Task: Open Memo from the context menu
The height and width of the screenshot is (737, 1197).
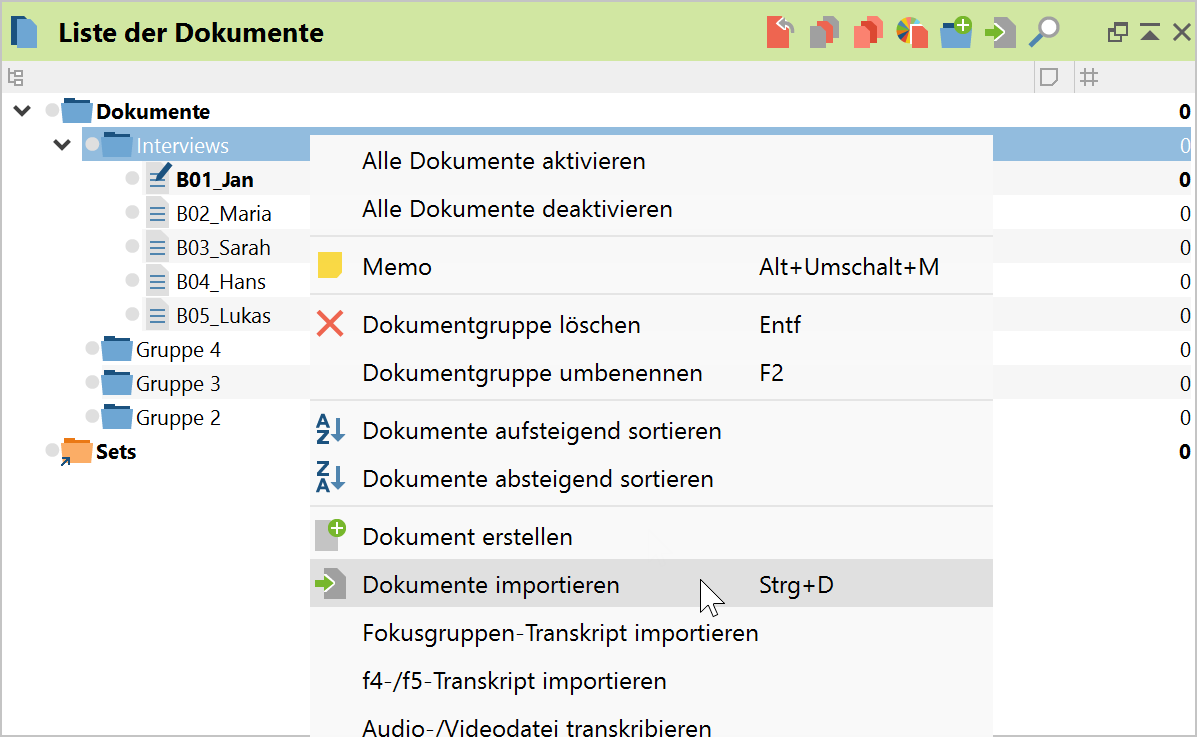Action: pyautogui.click(x=651, y=267)
